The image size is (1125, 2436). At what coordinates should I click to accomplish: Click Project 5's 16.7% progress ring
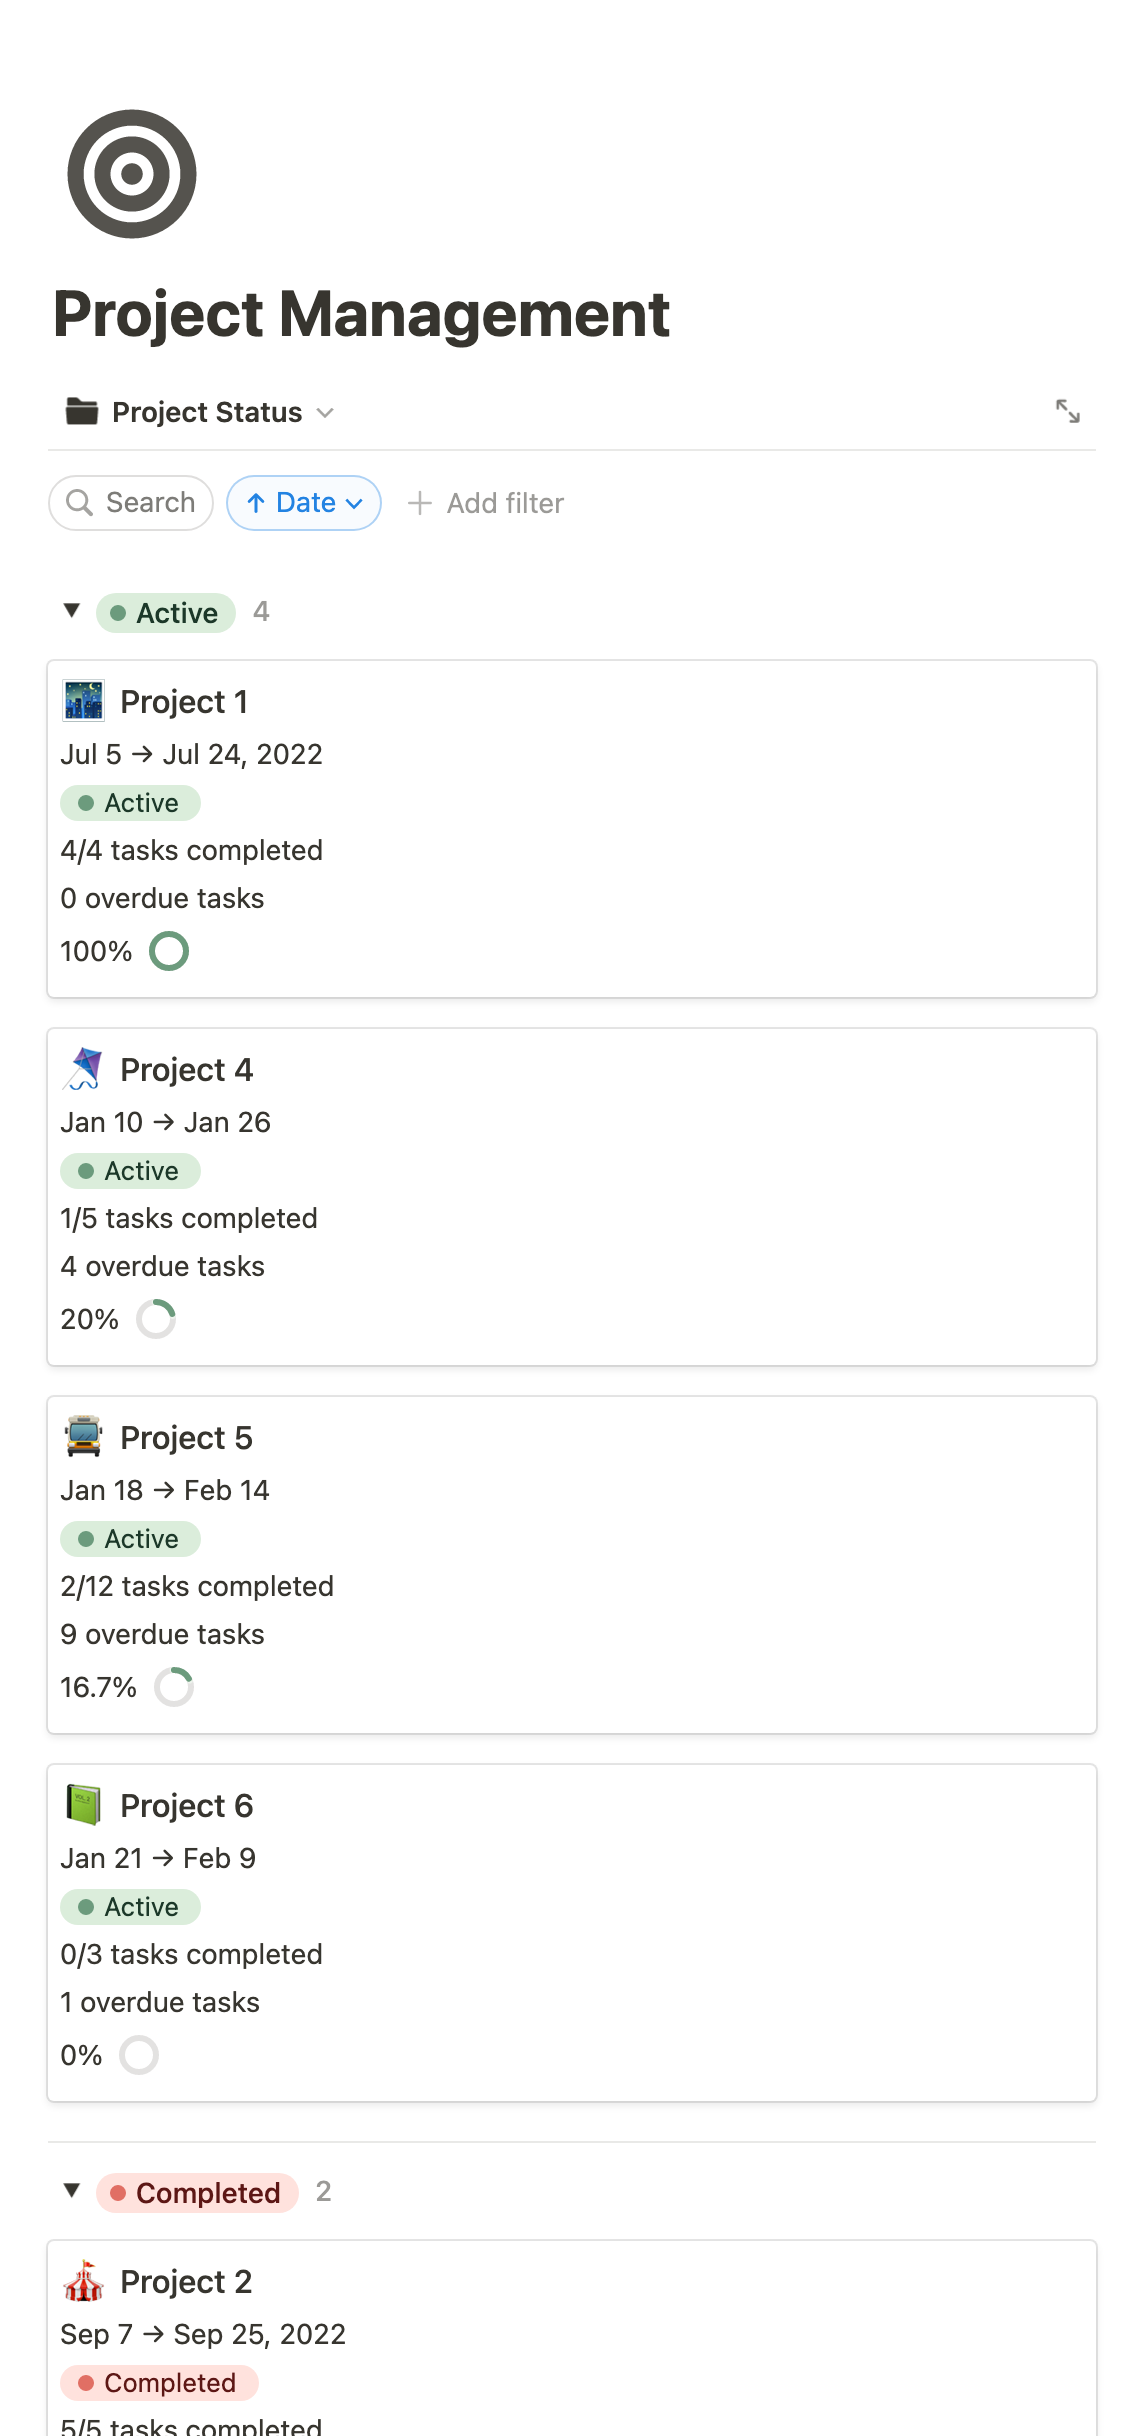coord(174,1687)
